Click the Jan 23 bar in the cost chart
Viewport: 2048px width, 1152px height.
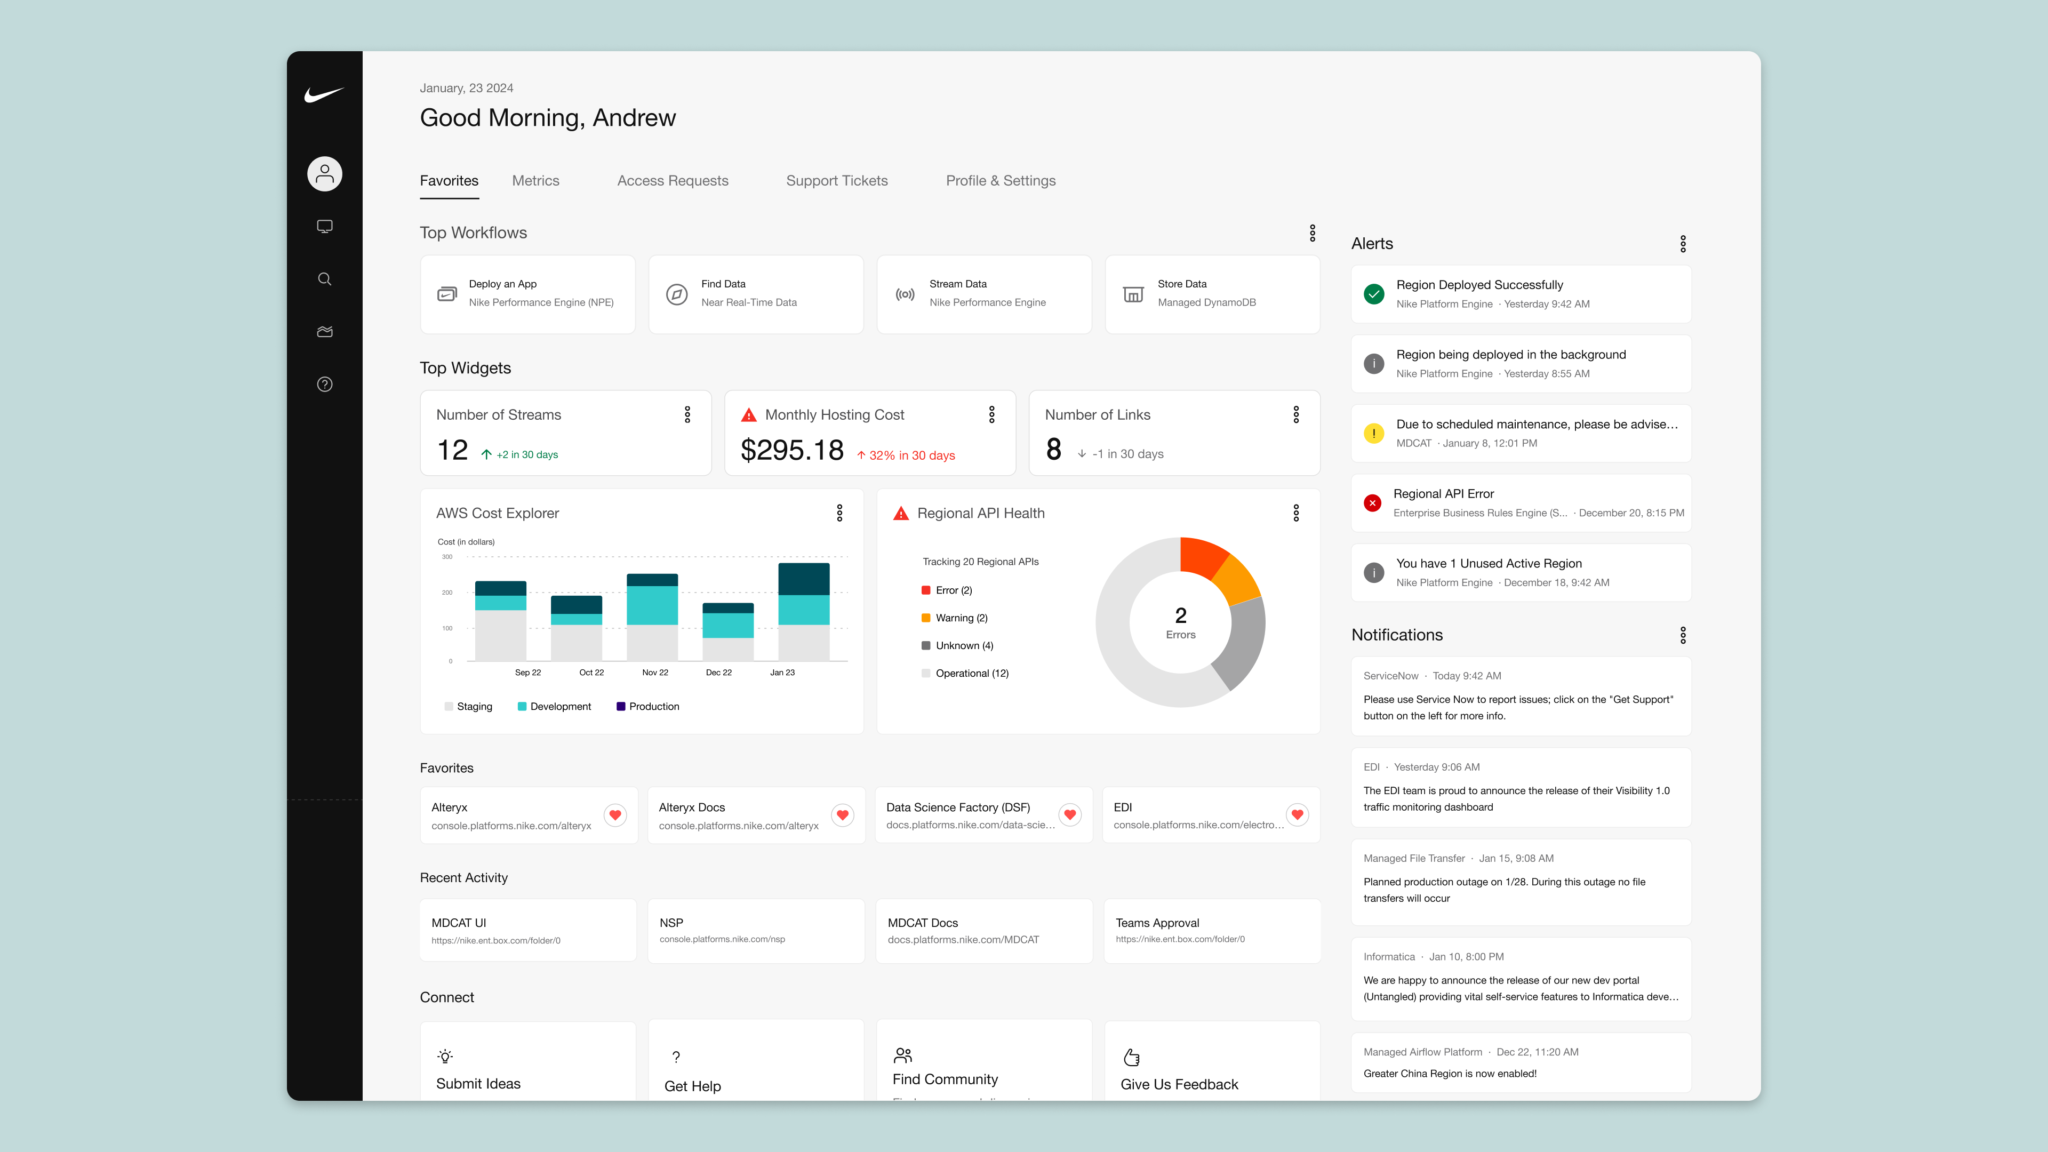click(x=803, y=612)
